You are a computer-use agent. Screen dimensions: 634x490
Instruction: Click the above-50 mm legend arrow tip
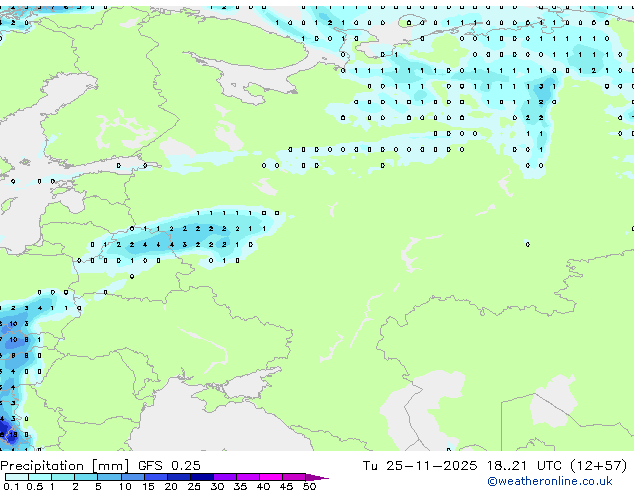tap(317, 477)
